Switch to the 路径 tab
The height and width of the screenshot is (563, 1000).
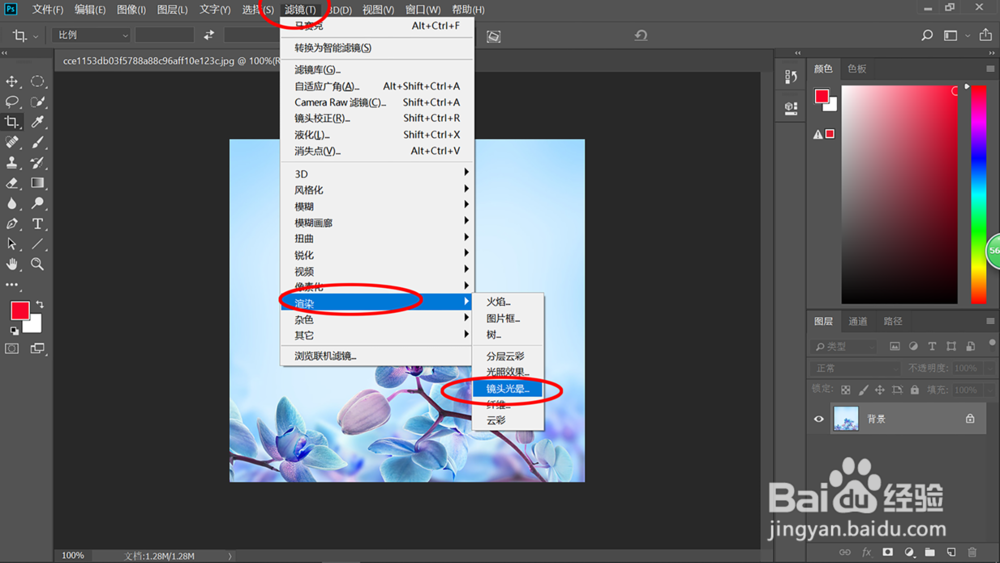click(x=893, y=321)
